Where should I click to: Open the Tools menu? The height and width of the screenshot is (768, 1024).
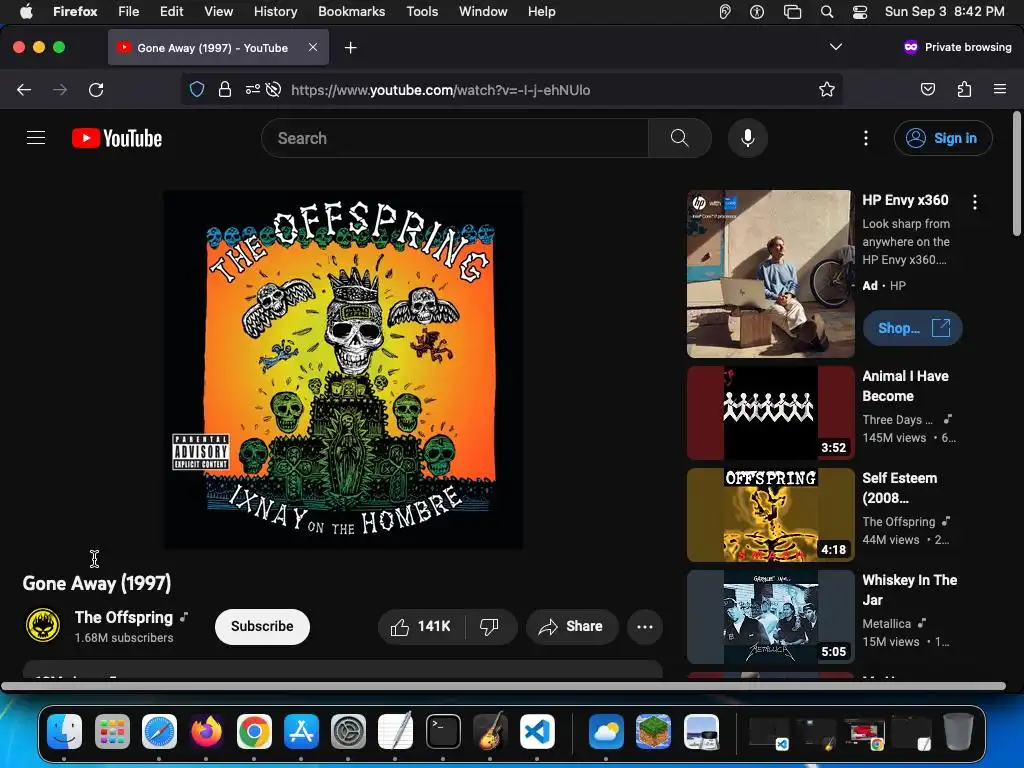point(422,12)
